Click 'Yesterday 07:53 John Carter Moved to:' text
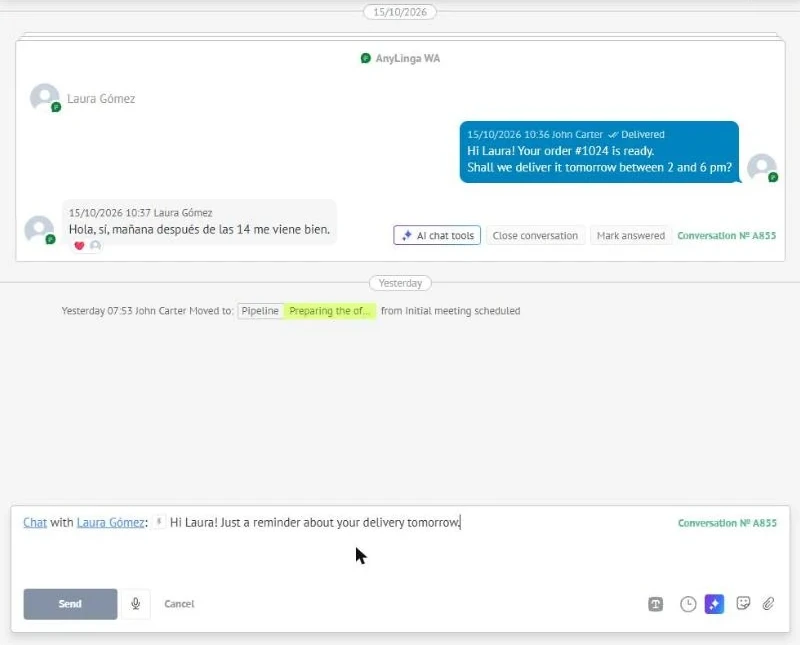The image size is (800, 645). pos(147,311)
